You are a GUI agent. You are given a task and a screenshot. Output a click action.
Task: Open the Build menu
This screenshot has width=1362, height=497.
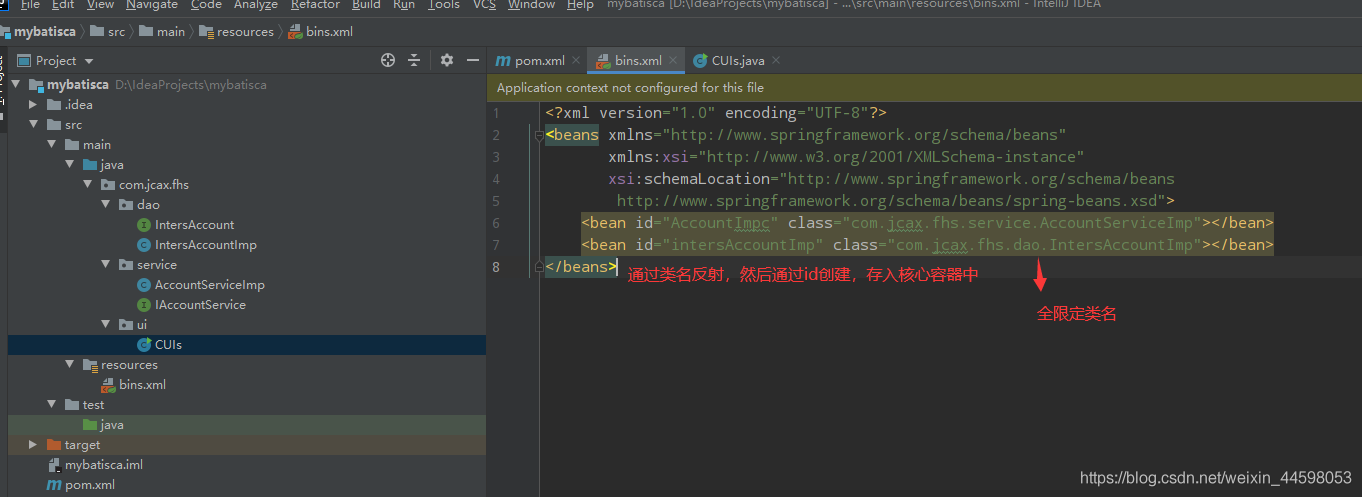click(x=366, y=4)
